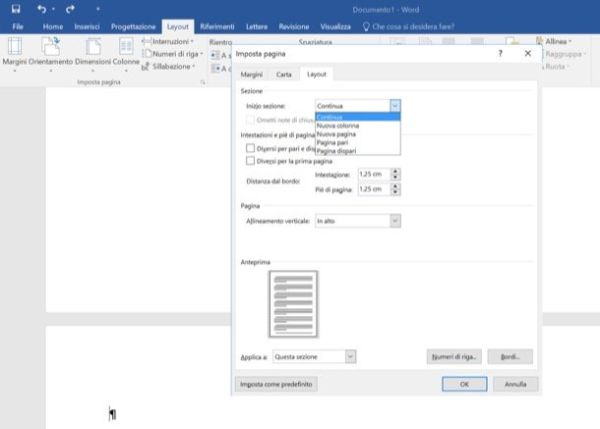Viewport: 600px width, 429px height.
Task: Close the Imposta pagina dialog
Action: (x=528, y=54)
